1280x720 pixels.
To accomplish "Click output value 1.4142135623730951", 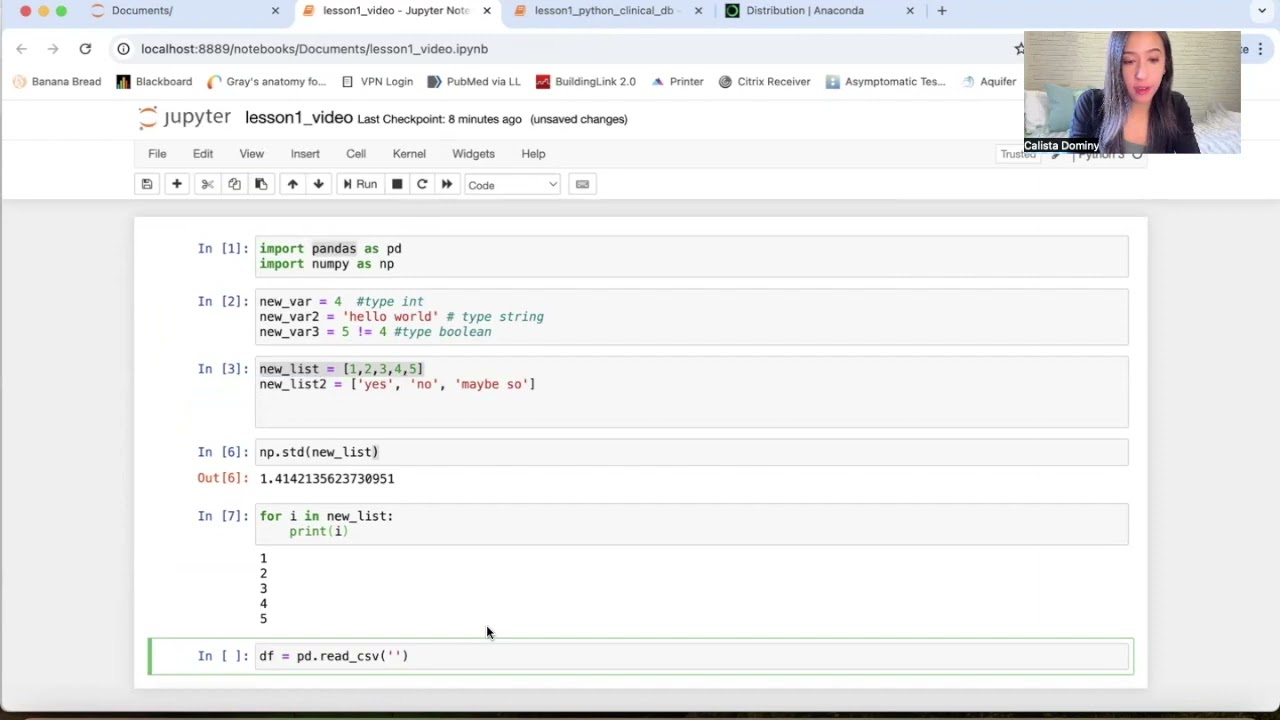I will [327, 479].
